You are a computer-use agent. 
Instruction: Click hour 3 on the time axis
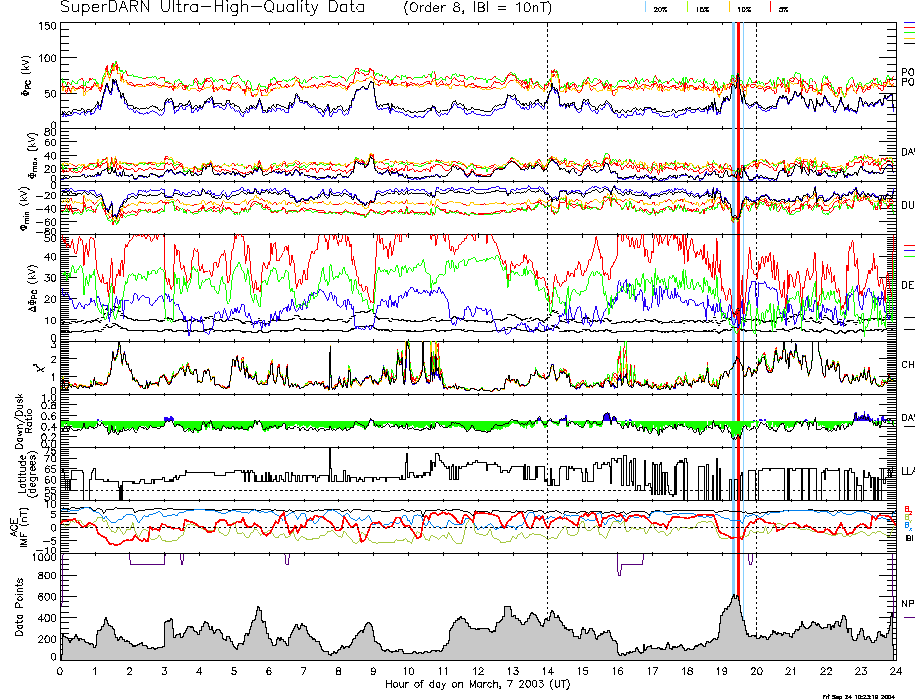[165, 671]
